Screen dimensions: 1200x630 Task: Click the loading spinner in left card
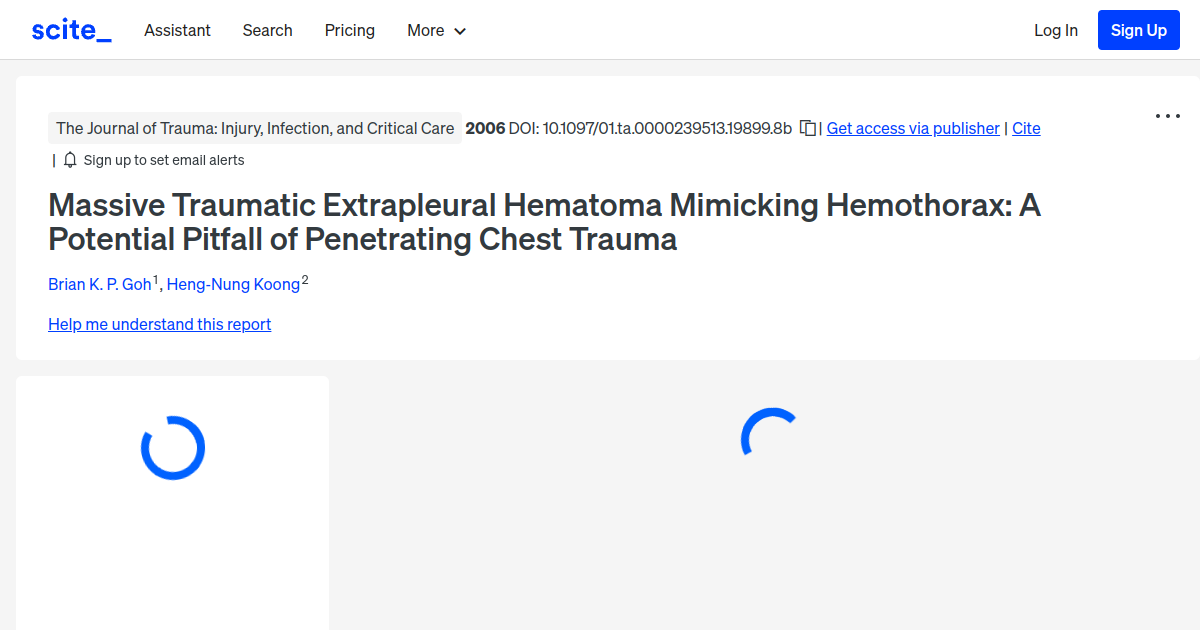(173, 447)
